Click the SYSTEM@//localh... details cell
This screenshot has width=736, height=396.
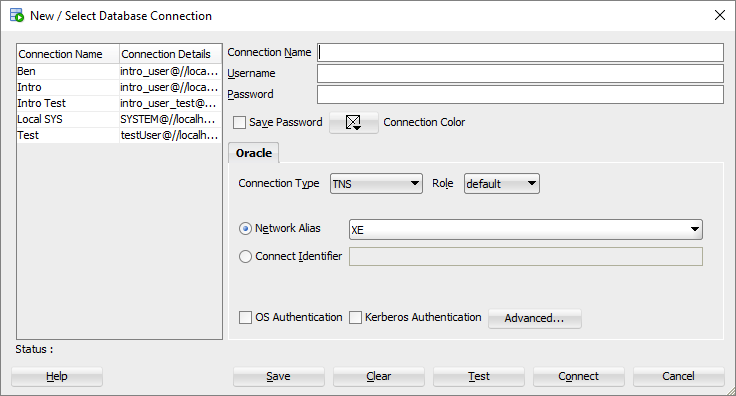(170, 119)
